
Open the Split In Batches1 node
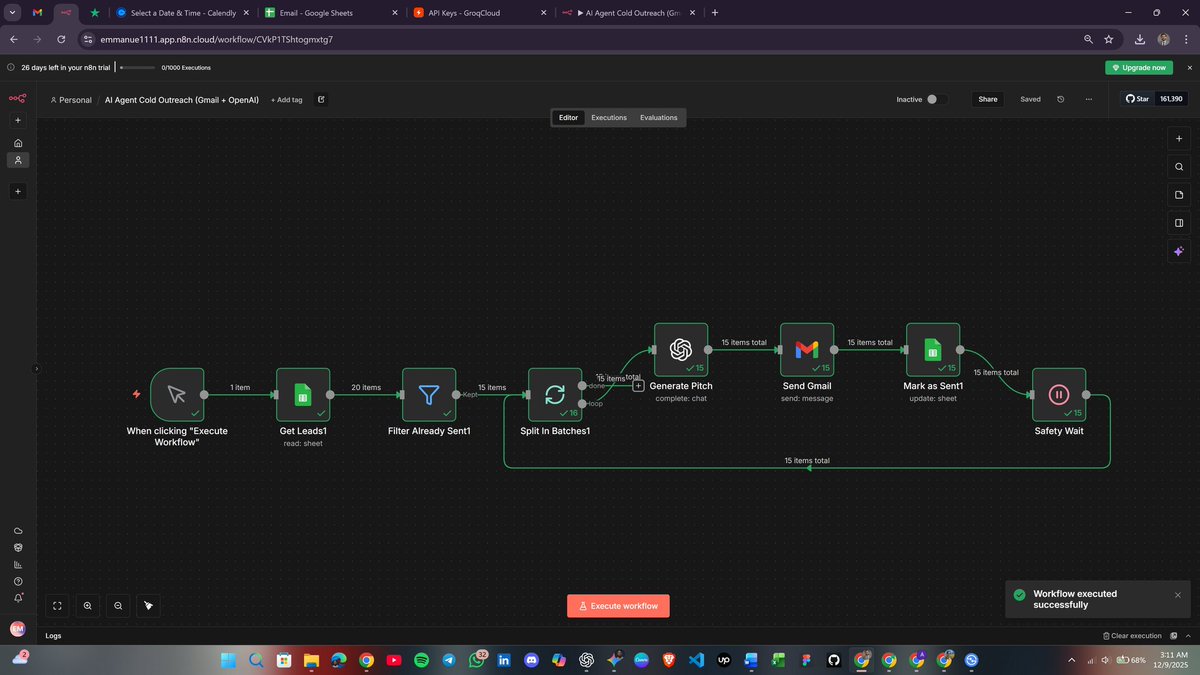[x=555, y=394]
